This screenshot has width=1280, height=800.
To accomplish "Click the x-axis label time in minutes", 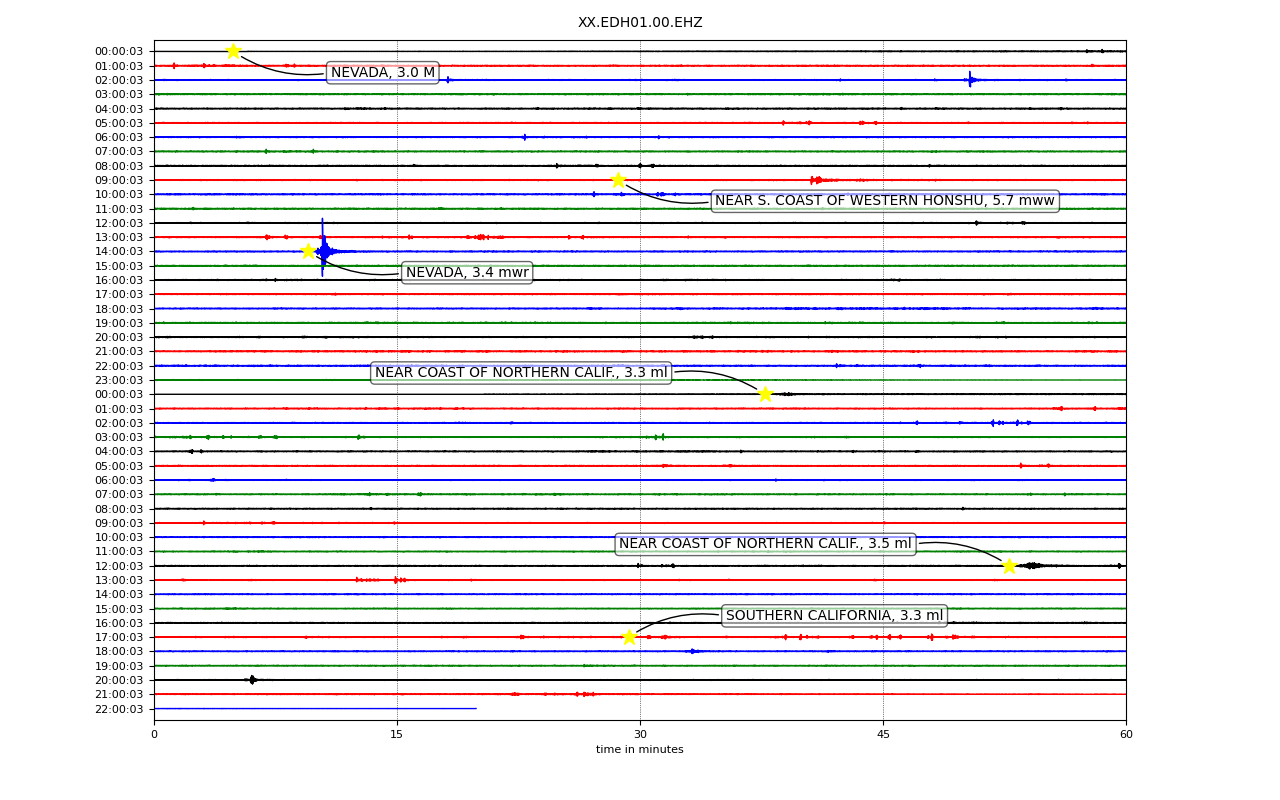I will (x=640, y=750).
